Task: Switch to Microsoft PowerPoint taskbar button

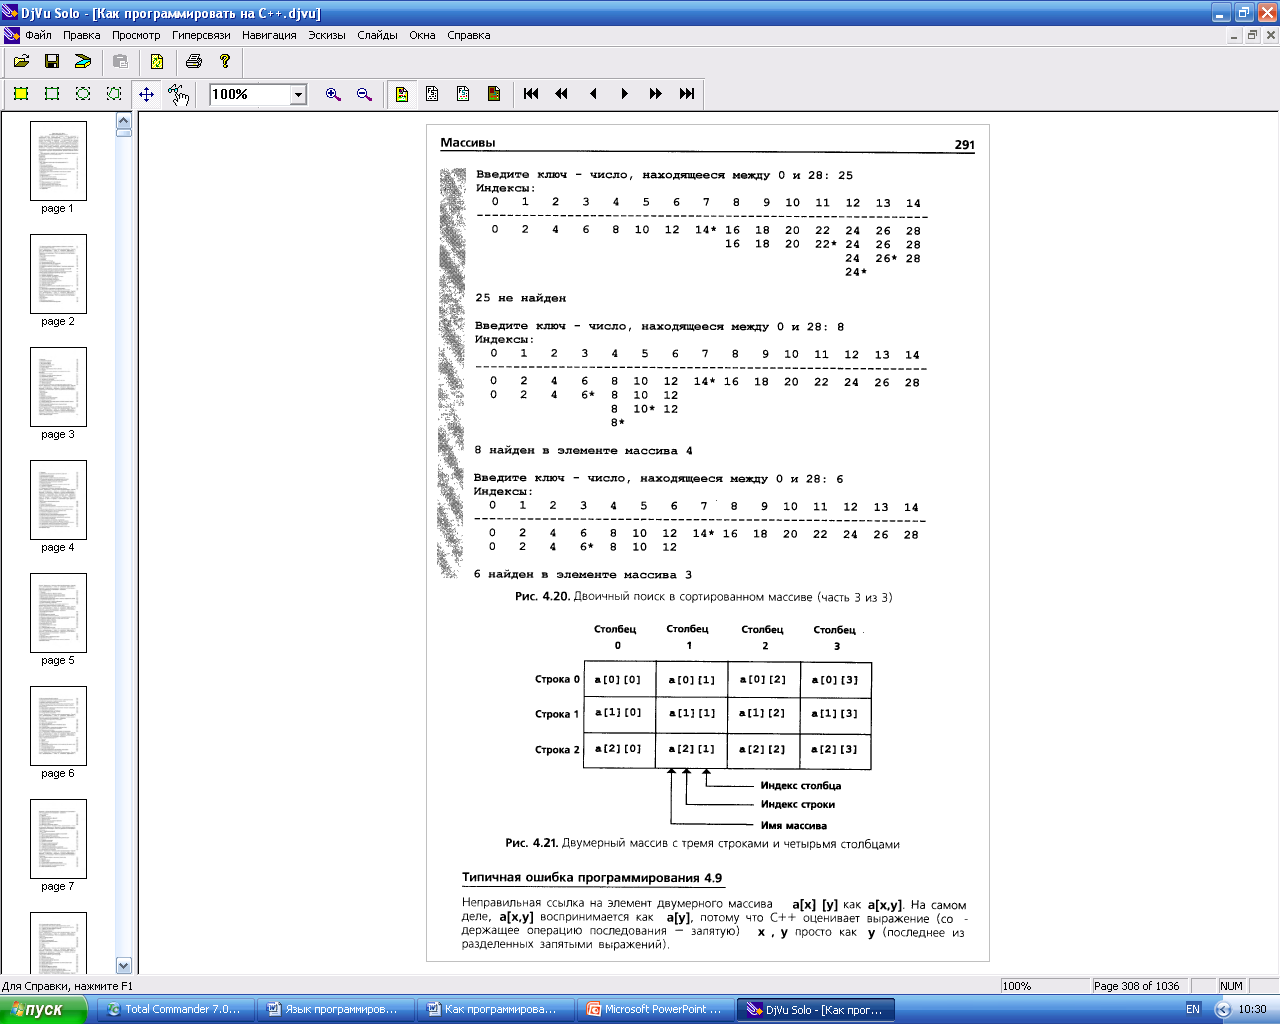Action: point(656,1010)
